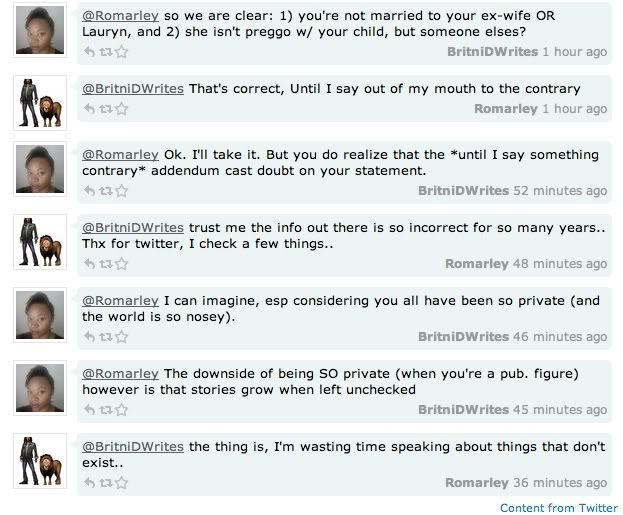Retweet the 'wasting time speaking' tweet
This screenshot has height=515, width=623.
(106, 483)
